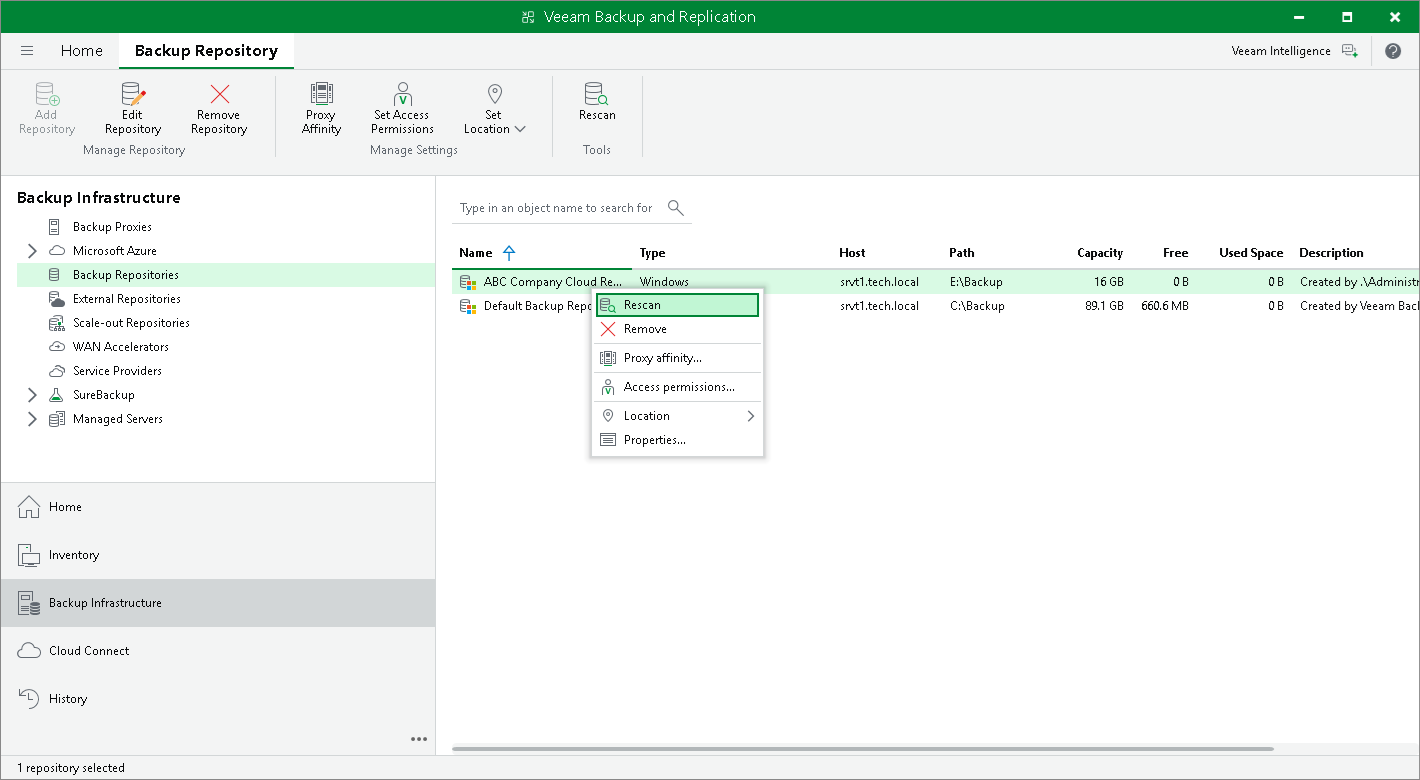Image resolution: width=1420 pixels, height=780 pixels.
Task: Click the Backup Proxies tree icon
Action: [55, 227]
